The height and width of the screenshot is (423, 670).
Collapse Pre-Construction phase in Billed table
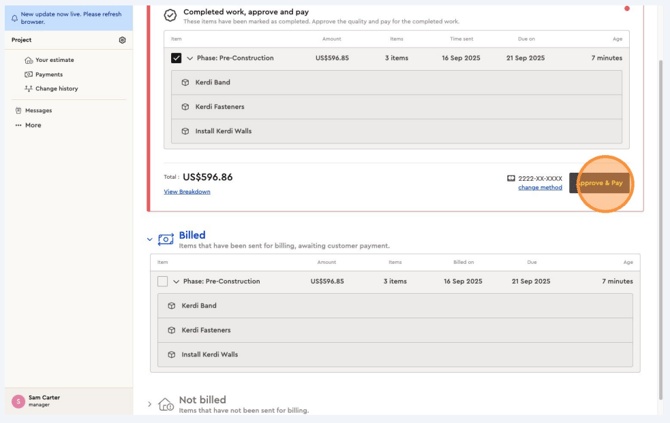[176, 282]
